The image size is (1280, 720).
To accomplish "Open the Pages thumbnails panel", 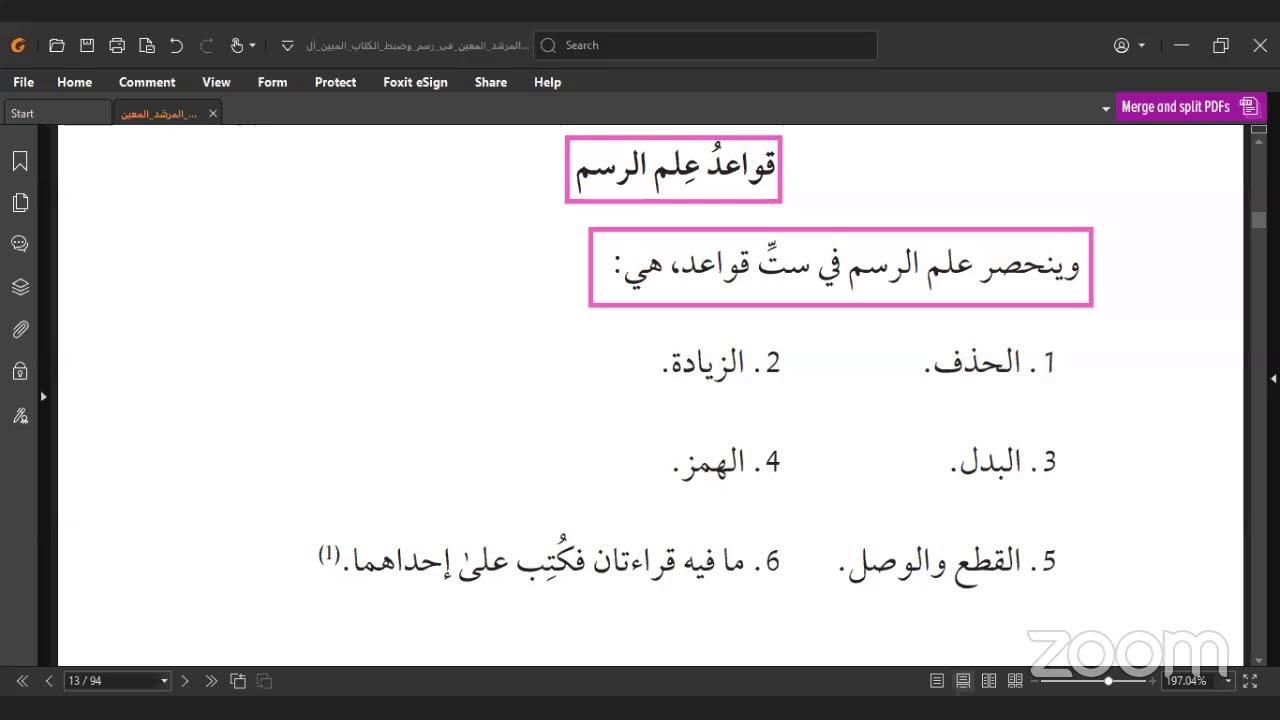I will point(20,203).
